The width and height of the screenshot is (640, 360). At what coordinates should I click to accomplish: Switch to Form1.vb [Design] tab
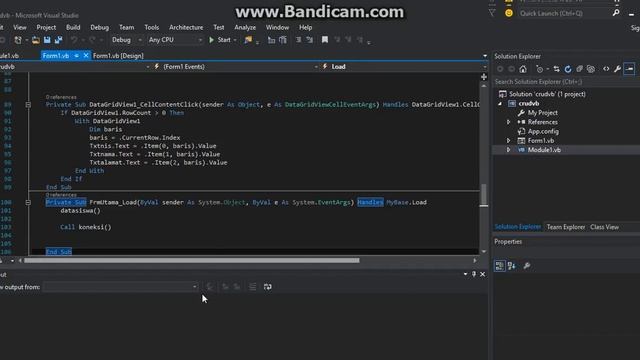(118, 56)
